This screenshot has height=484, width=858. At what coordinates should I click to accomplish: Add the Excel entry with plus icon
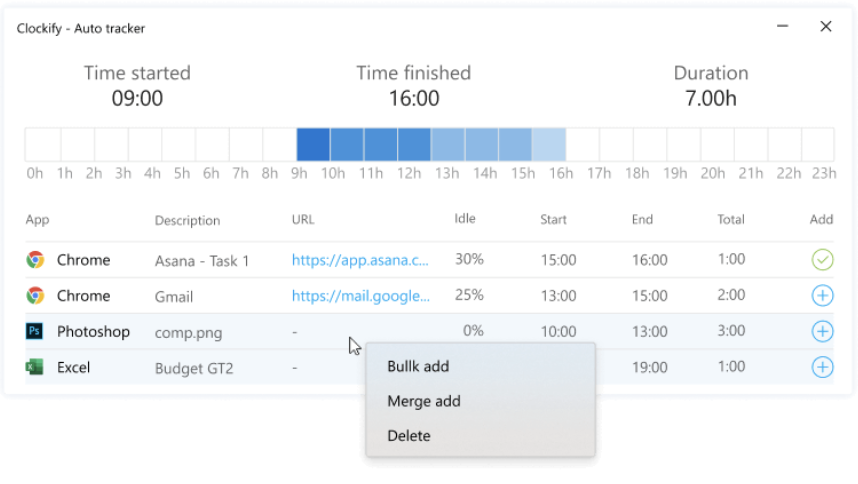click(x=822, y=367)
